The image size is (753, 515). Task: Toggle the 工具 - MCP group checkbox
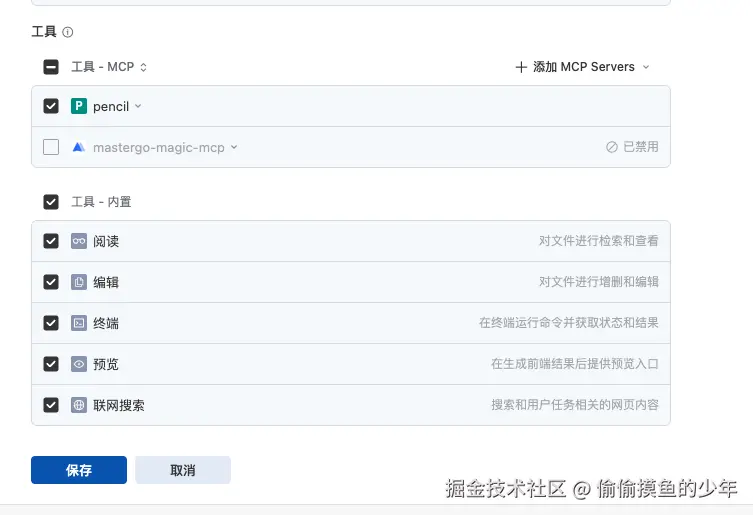(51, 67)
